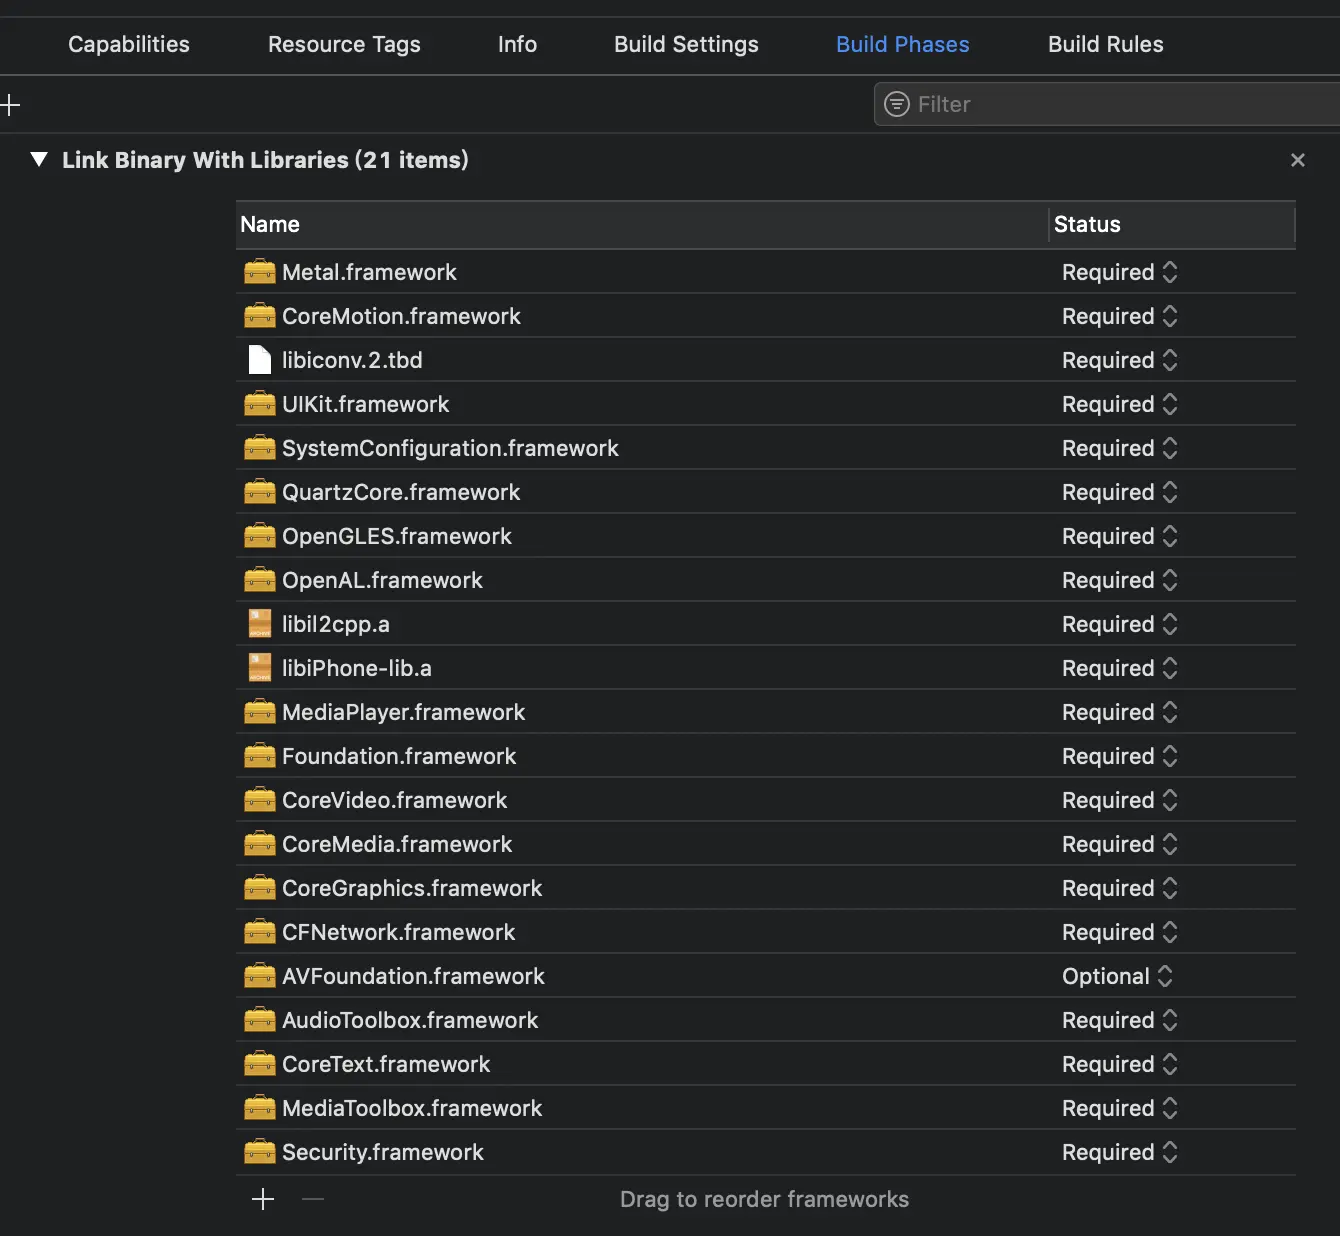Open AVFoundation.framework Optional status dropdown
The image size is (1340, 1236).
[x=1117, y=976]
